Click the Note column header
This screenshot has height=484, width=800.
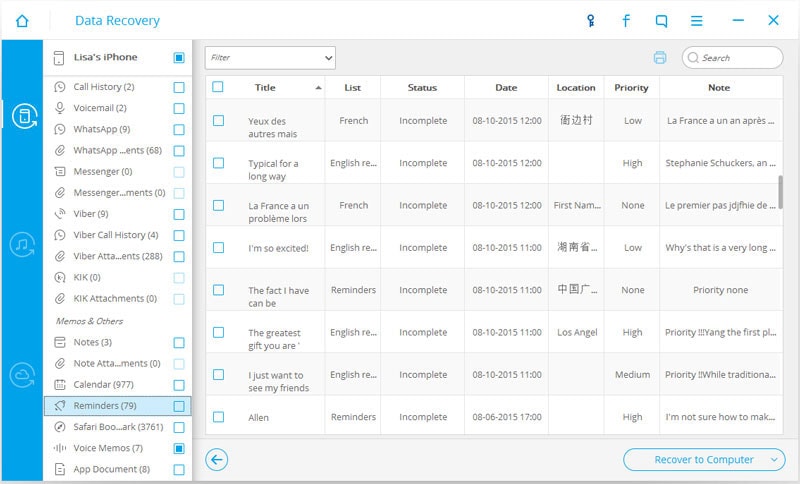pos(719,88)
